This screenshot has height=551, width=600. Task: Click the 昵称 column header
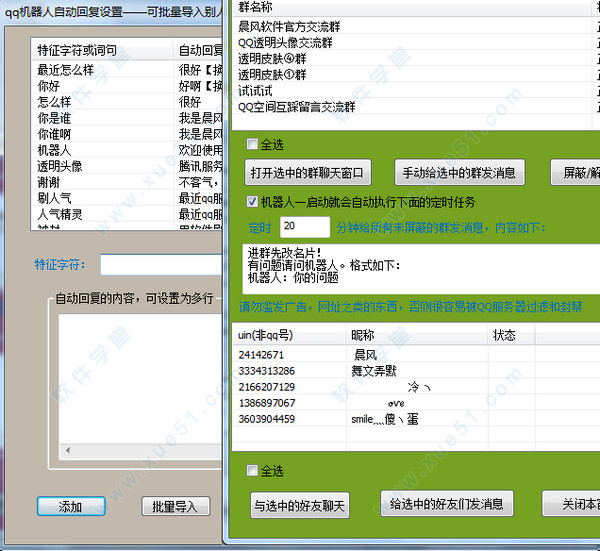tap(417, 335)
